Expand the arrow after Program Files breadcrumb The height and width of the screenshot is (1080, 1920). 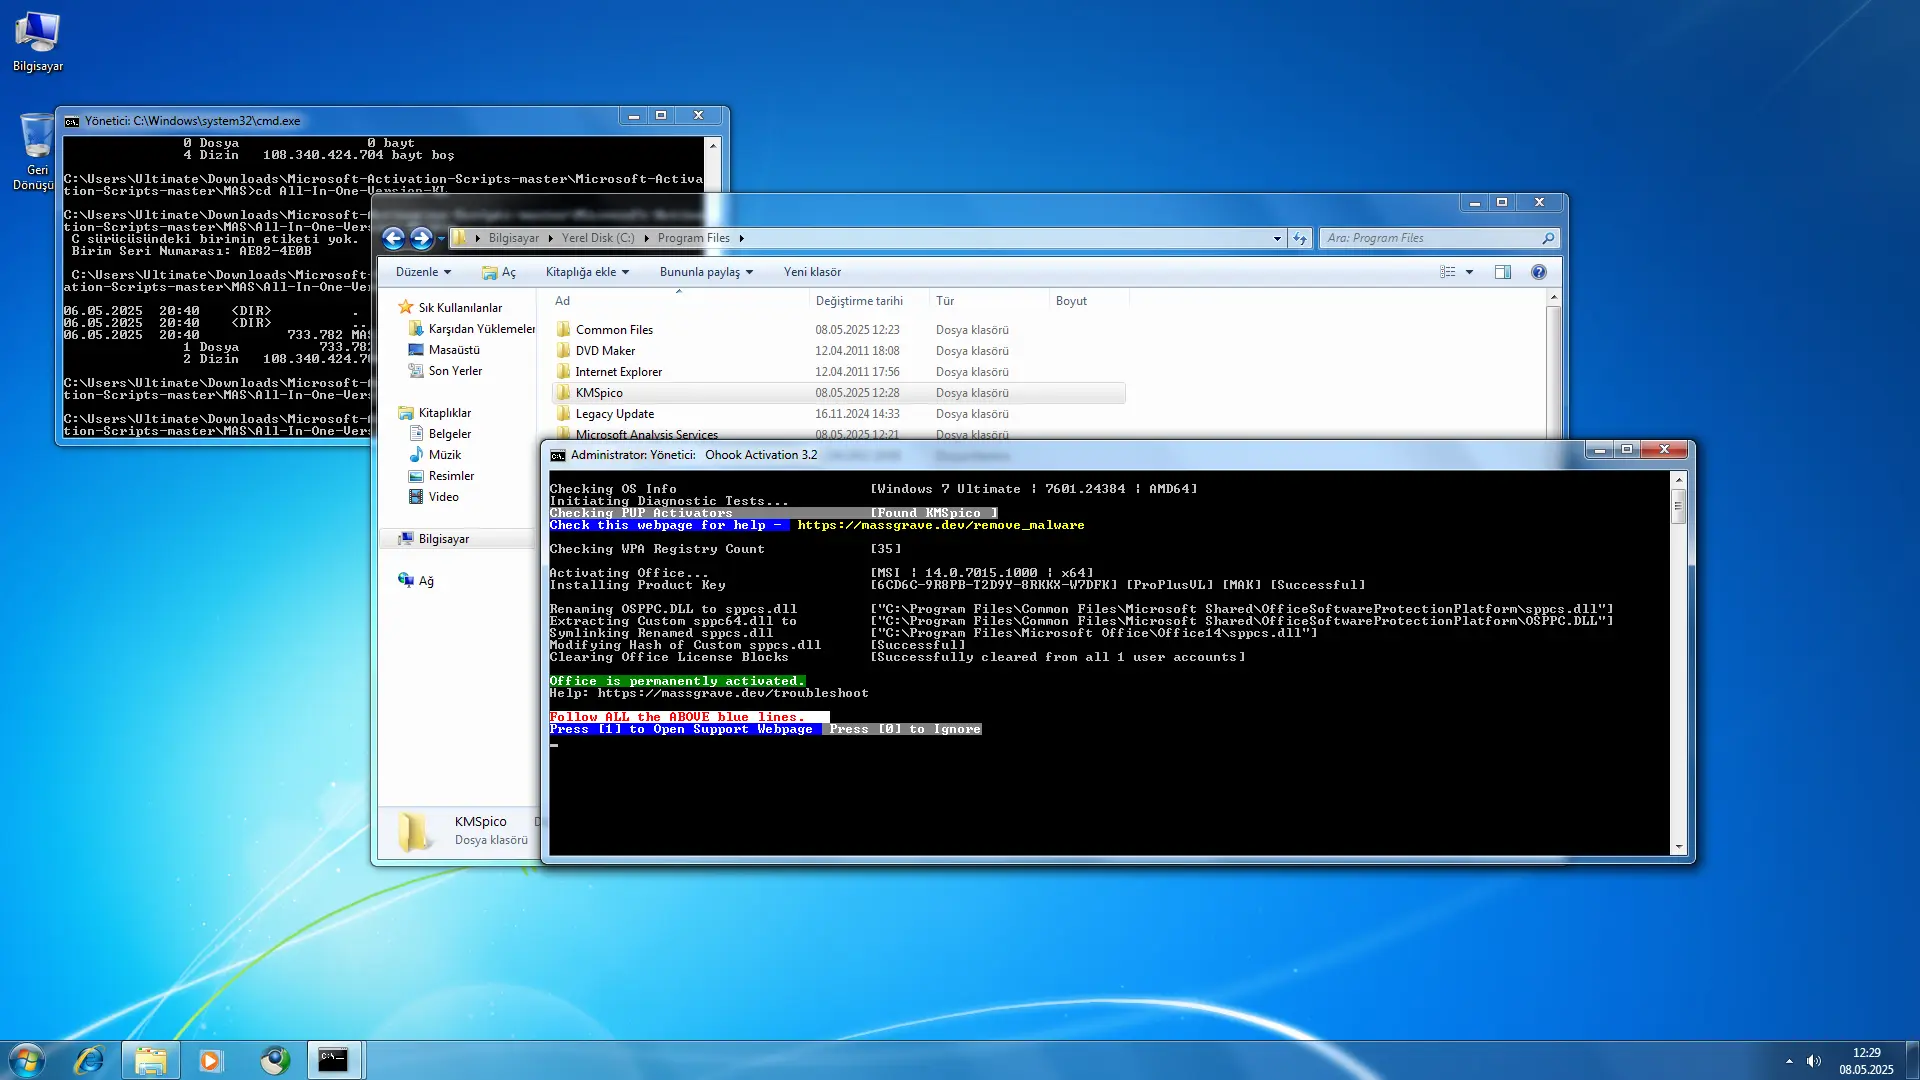[x=741, y=238]
